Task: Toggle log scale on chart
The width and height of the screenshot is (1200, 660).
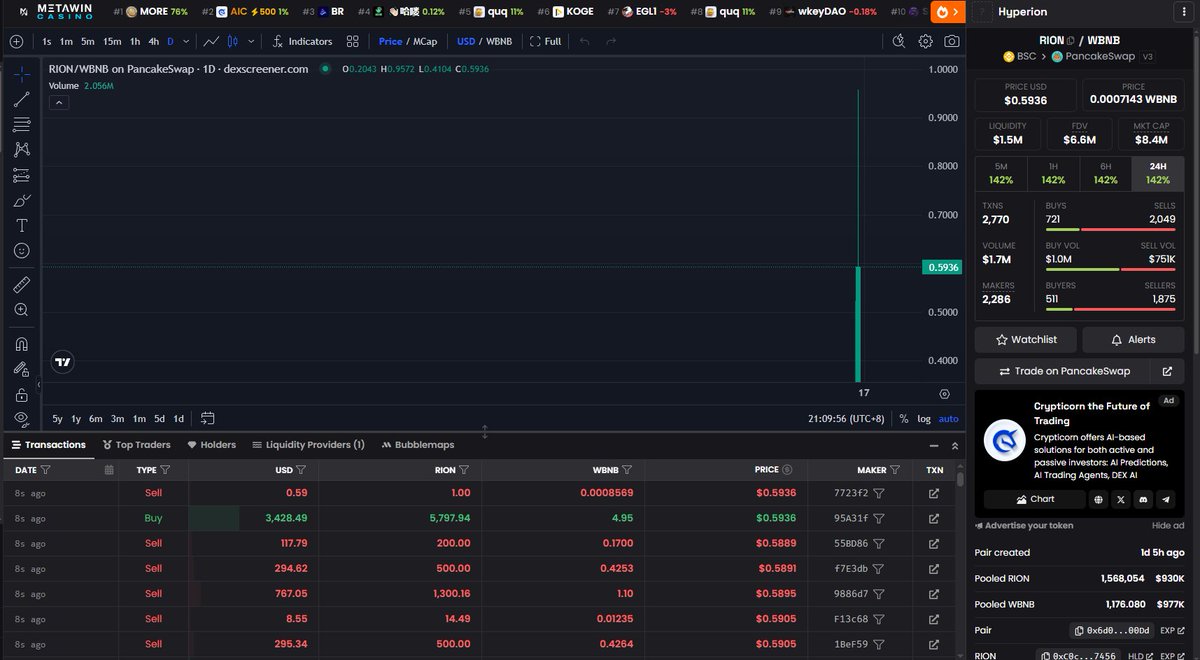Action: [x=923, y=419]
